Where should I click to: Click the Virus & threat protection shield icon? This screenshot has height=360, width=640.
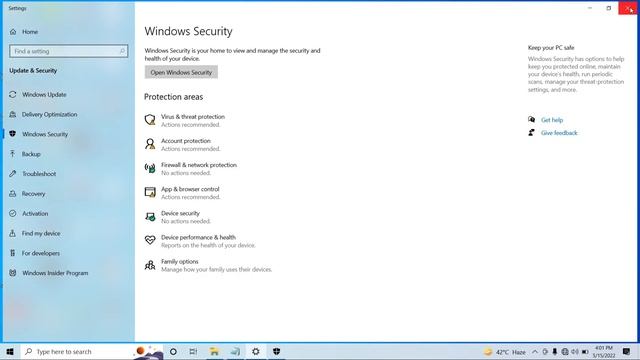click(x=150, y=120)
